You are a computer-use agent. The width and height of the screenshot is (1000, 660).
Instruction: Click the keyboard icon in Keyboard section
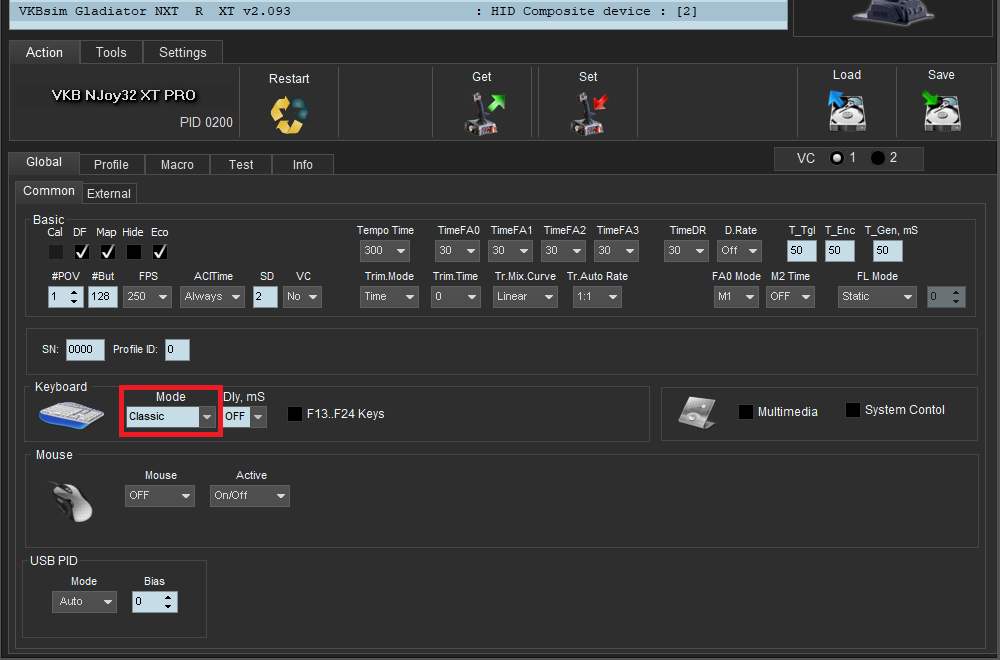(x=71, y=415)
